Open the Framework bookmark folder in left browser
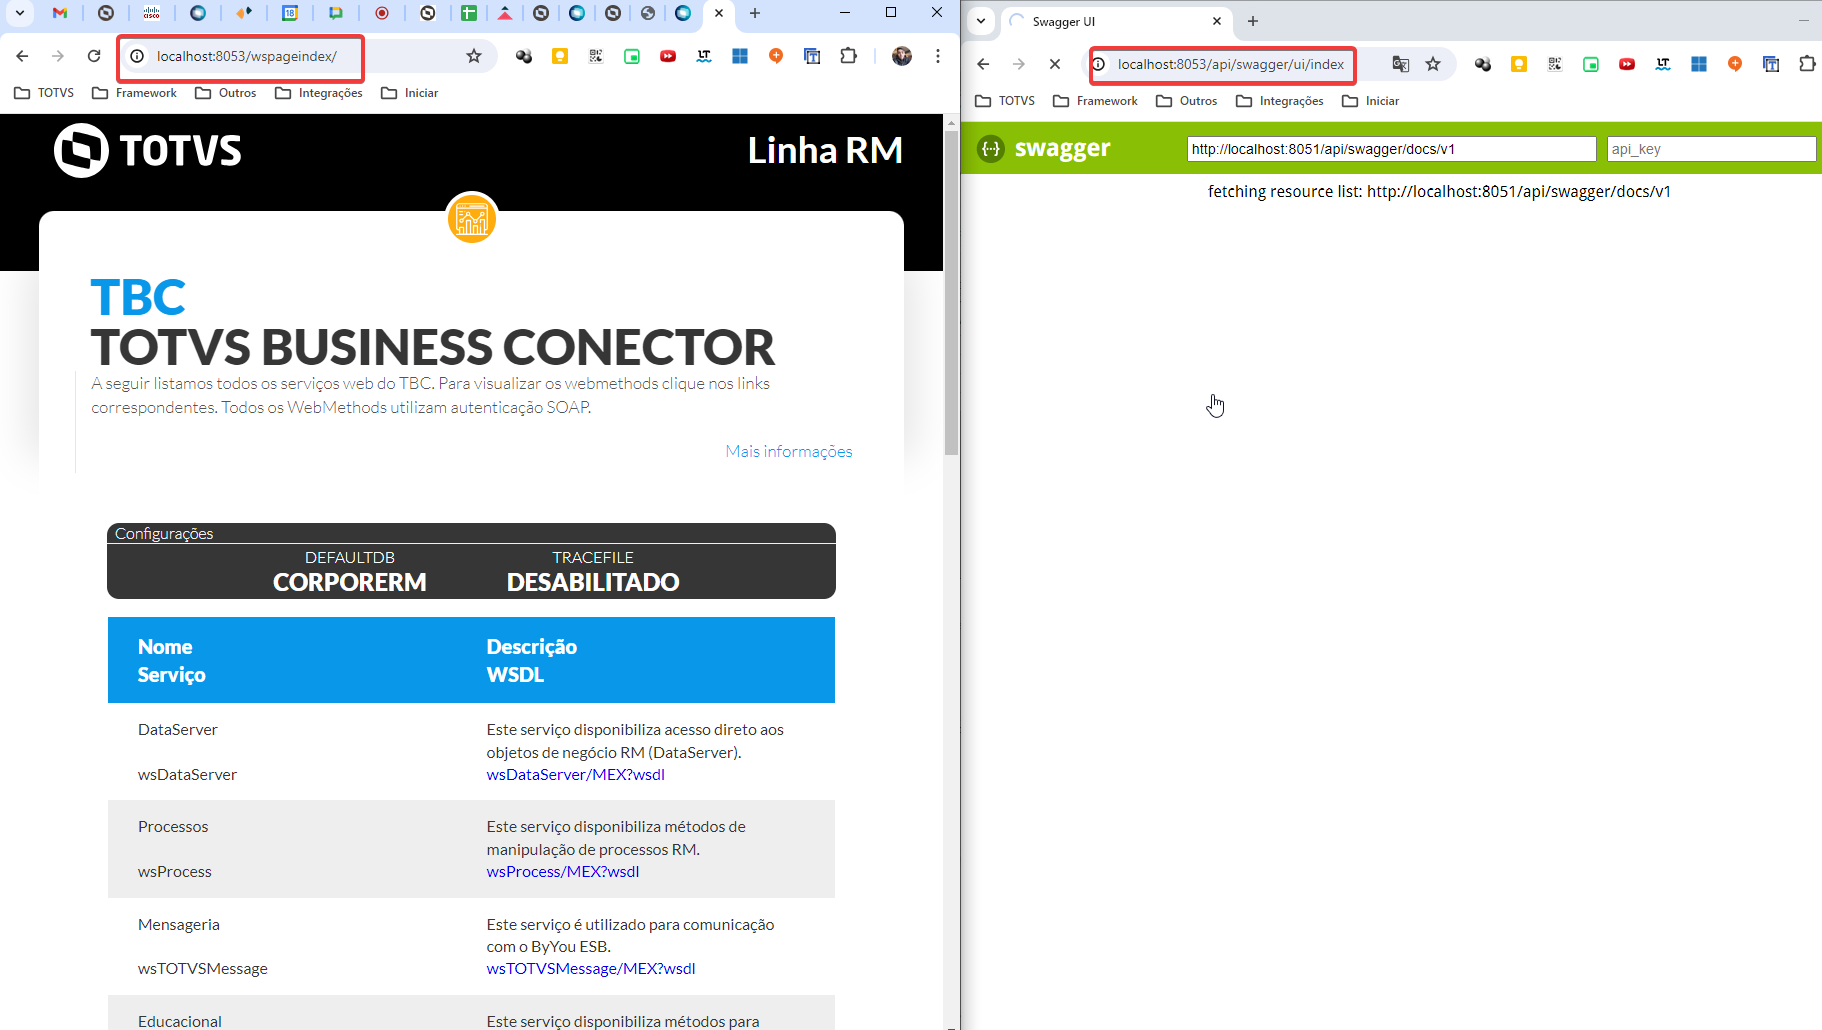Screen dimensions: 1822x1030 pos(134,93)
